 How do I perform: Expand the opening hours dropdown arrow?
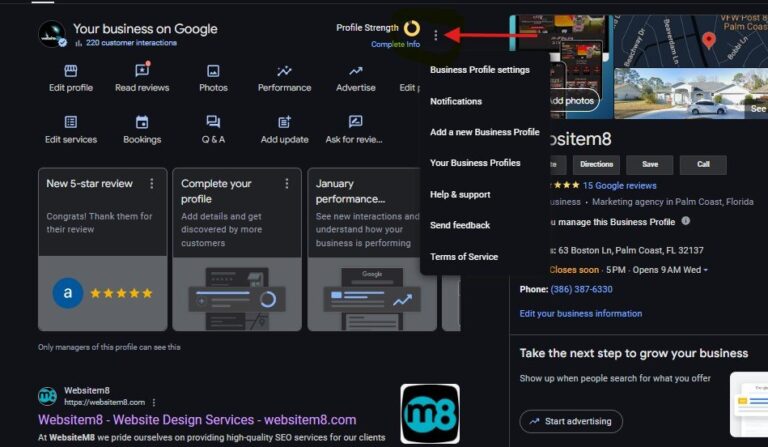click(705, 270)
